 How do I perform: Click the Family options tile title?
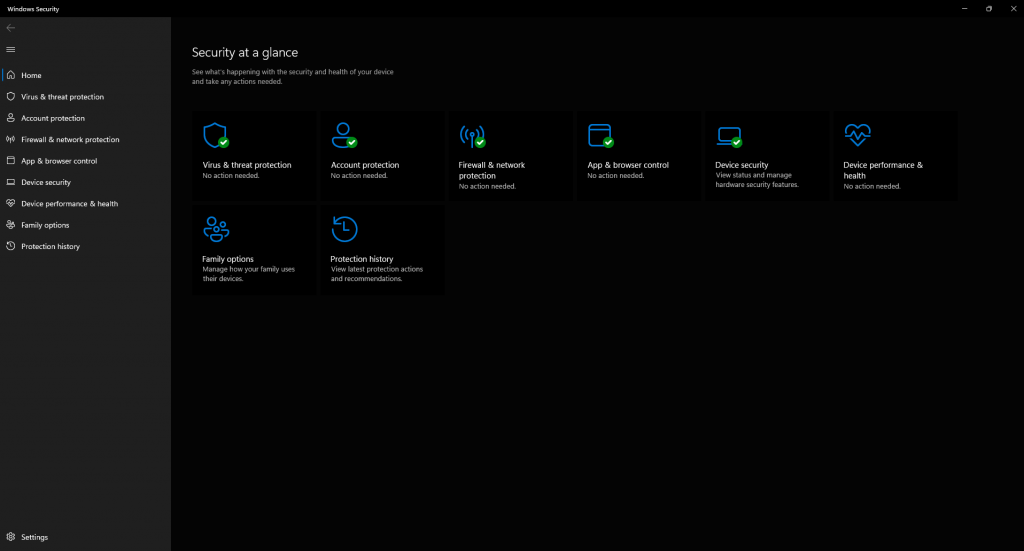pos(228,259)
